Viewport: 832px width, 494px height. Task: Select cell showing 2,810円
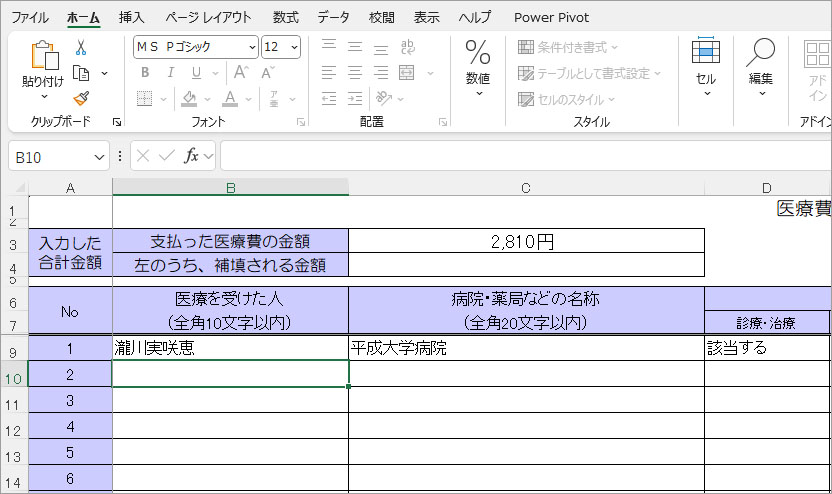coord(526,241)
